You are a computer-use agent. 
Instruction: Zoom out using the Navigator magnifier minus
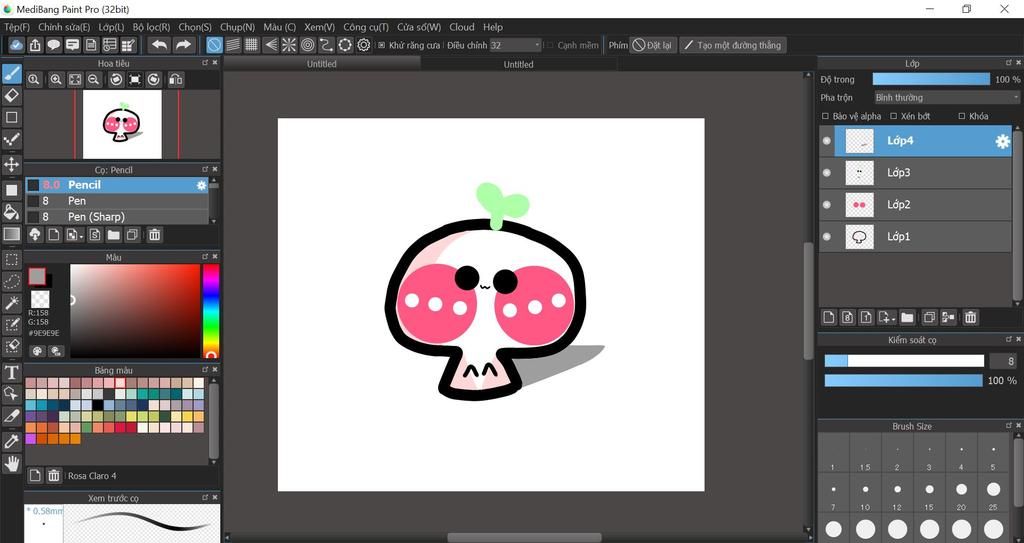click(x=94, y=79)
